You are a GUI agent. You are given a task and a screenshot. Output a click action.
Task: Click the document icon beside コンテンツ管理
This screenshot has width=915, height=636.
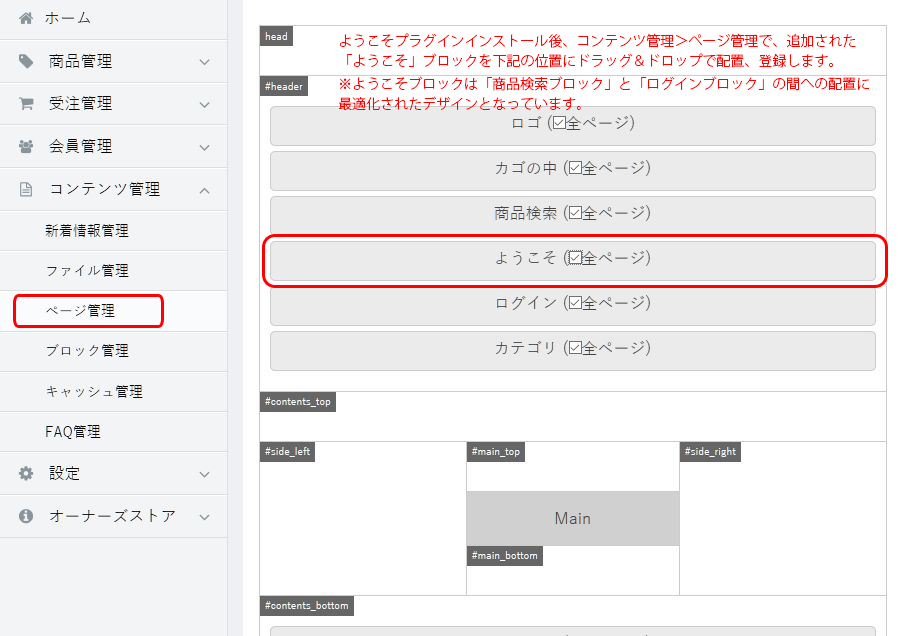26,189
